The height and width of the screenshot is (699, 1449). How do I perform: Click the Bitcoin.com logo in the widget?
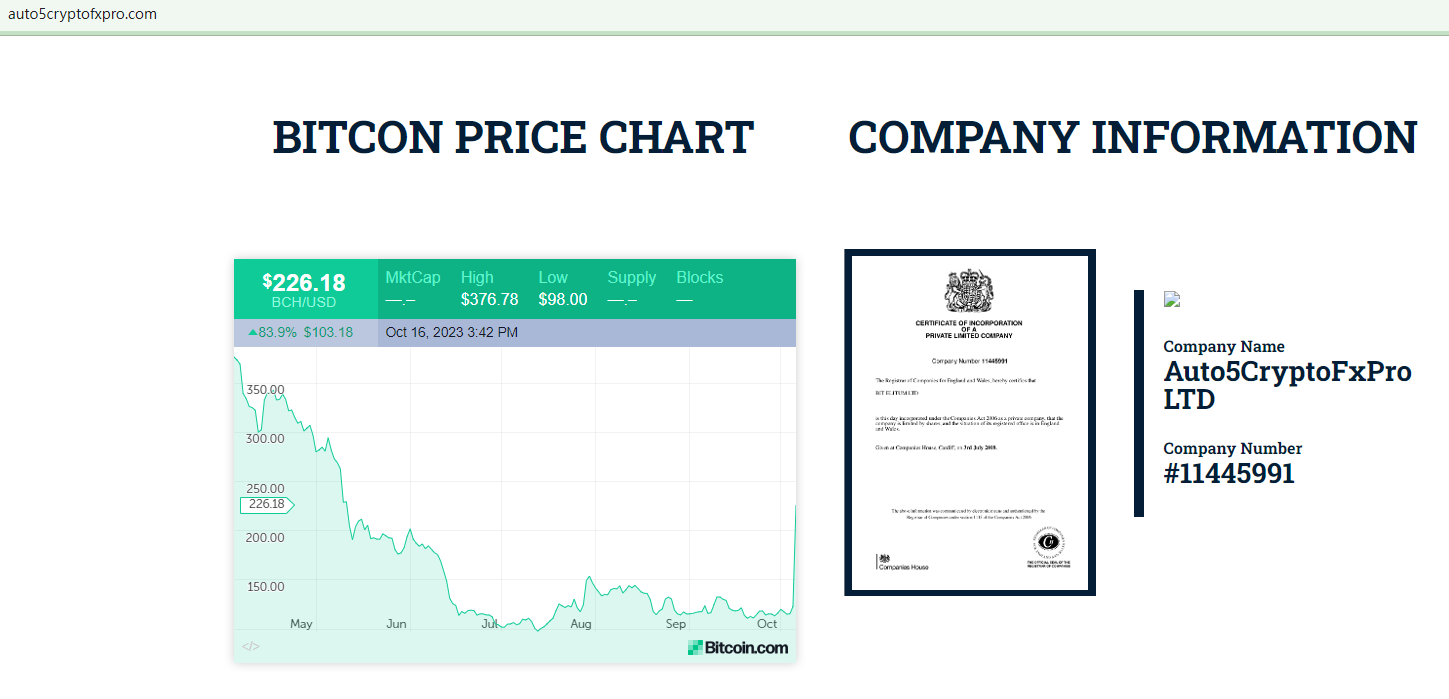[x=738, y=648]
